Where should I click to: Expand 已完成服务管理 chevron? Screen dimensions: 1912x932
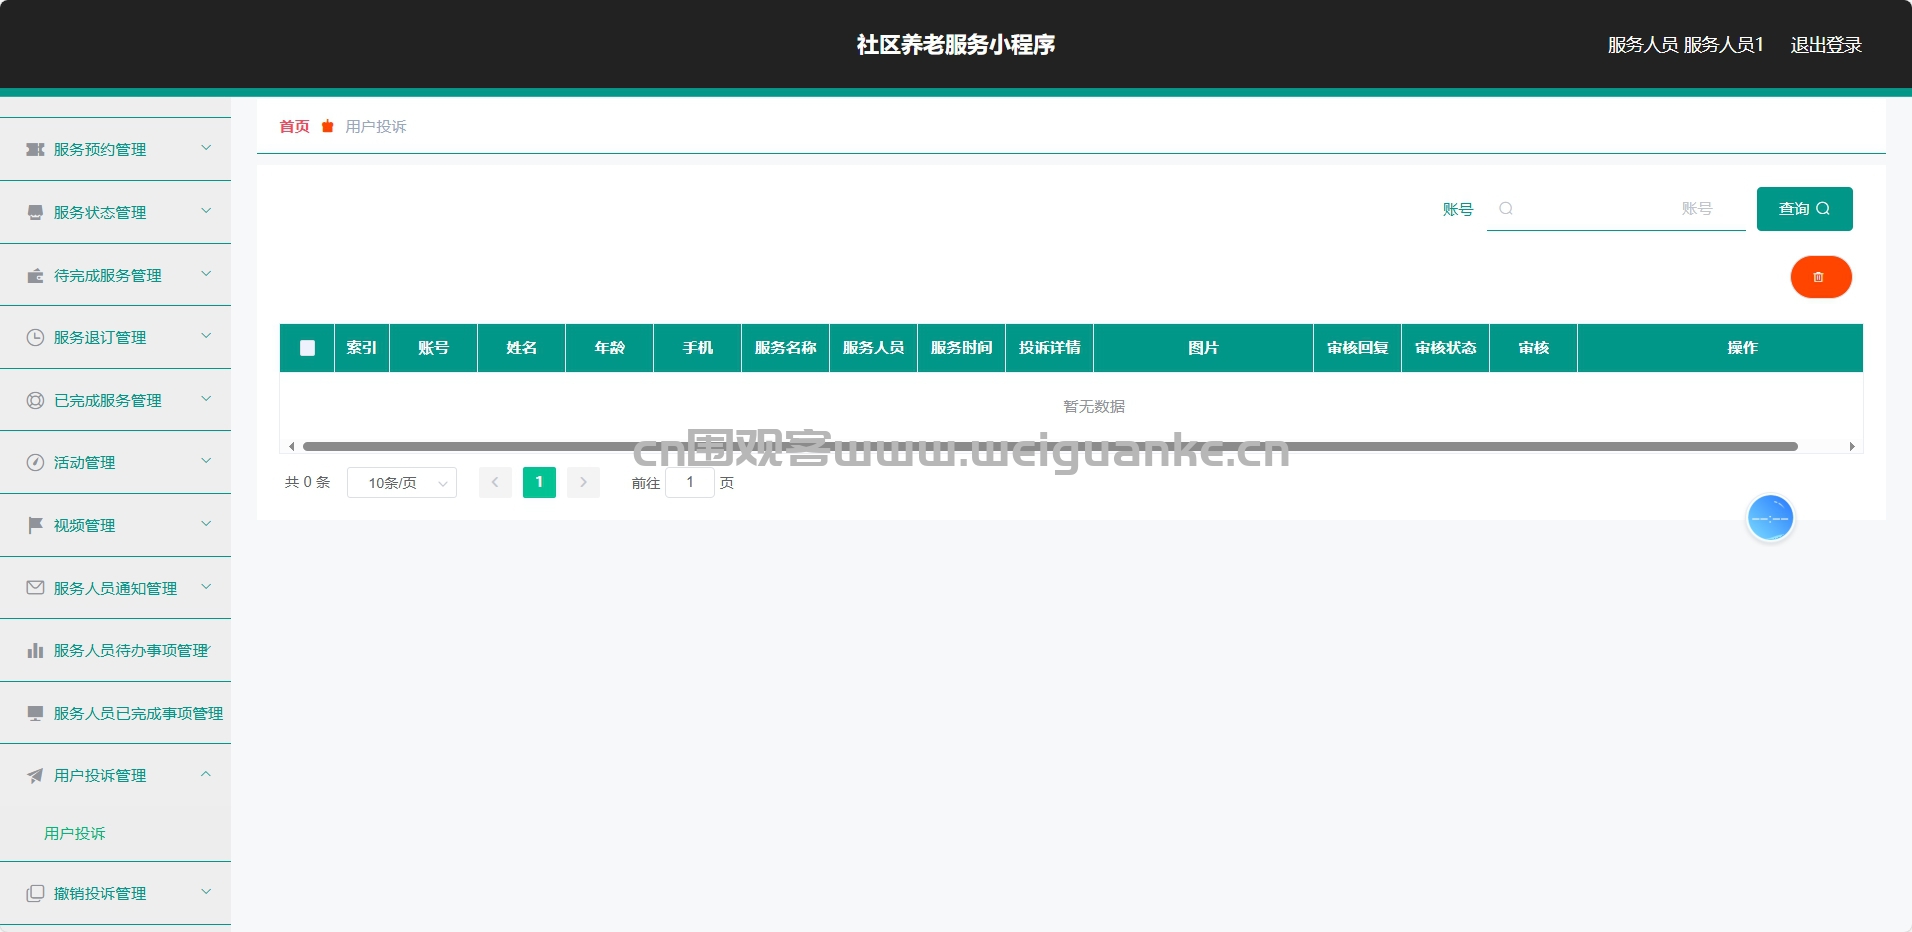[206, 399]
